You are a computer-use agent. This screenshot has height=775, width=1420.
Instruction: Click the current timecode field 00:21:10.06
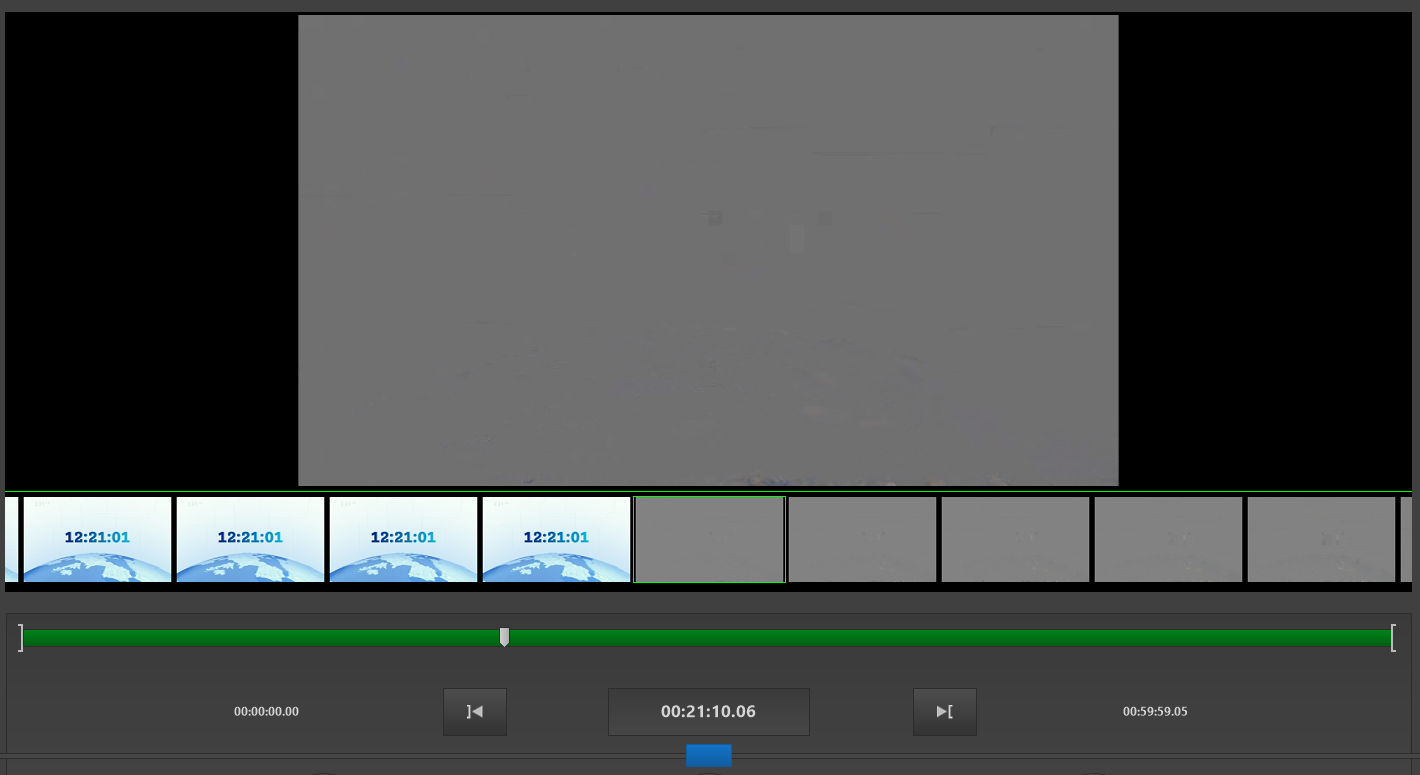click(709, 712)
